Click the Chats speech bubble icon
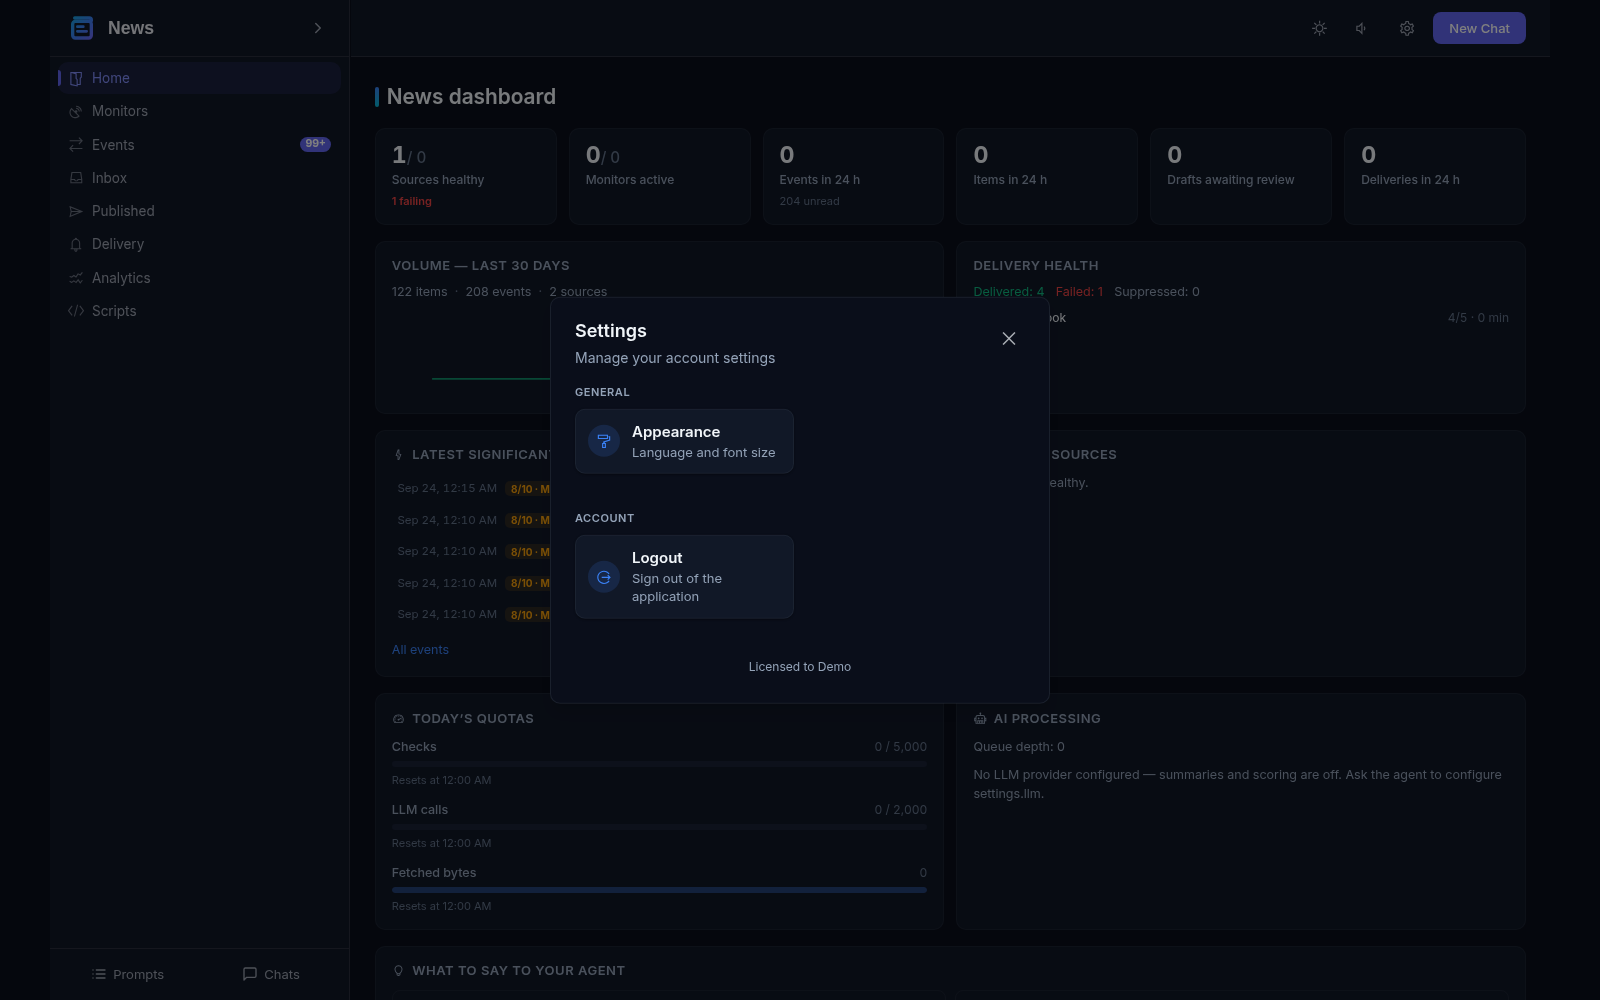Viewport: 1600px width, 1000px height. click(x=250, y=974)
